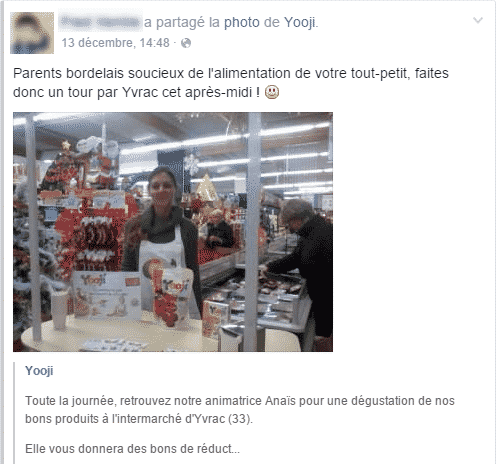
Task: Click the post text mentioning Yvrac
Action: pyautogui.click(x=231, y=83)
